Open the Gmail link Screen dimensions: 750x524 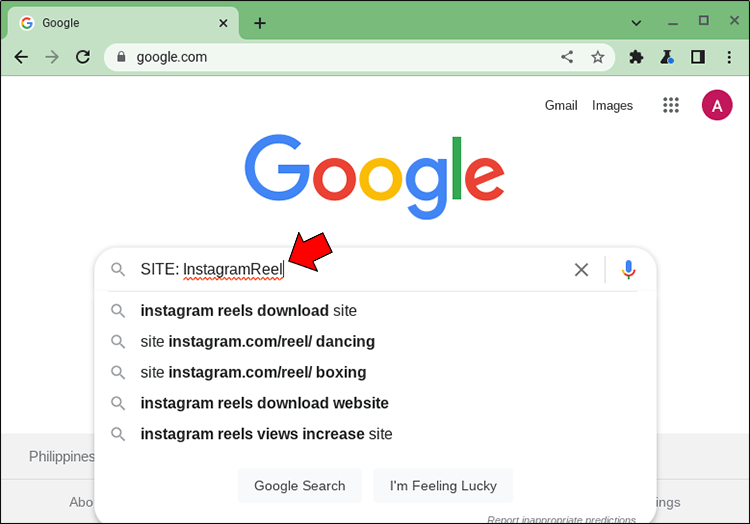561,105
